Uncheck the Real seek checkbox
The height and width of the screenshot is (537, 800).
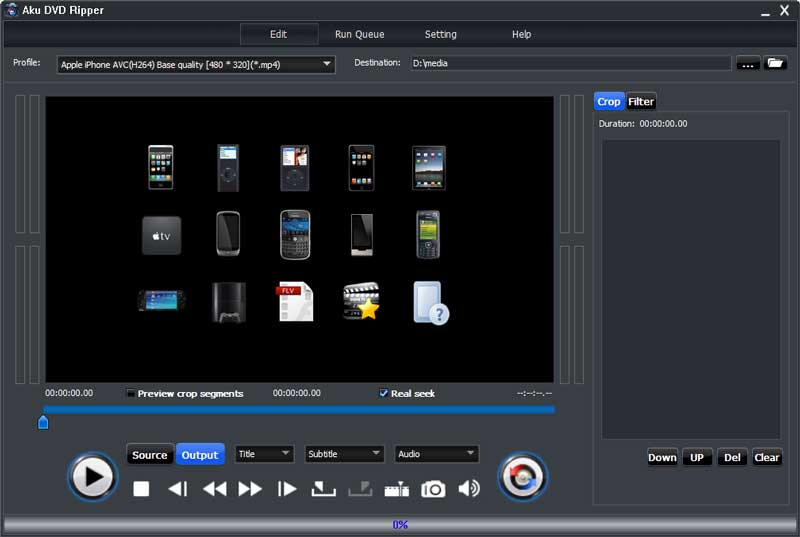[x=384, y=394]
